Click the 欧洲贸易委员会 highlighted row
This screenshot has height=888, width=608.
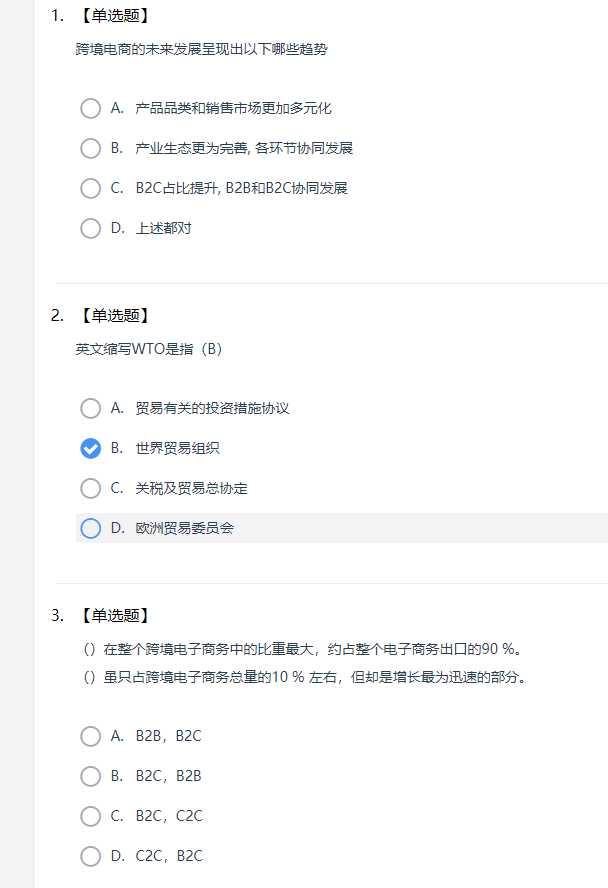click(x=342, y=528)
